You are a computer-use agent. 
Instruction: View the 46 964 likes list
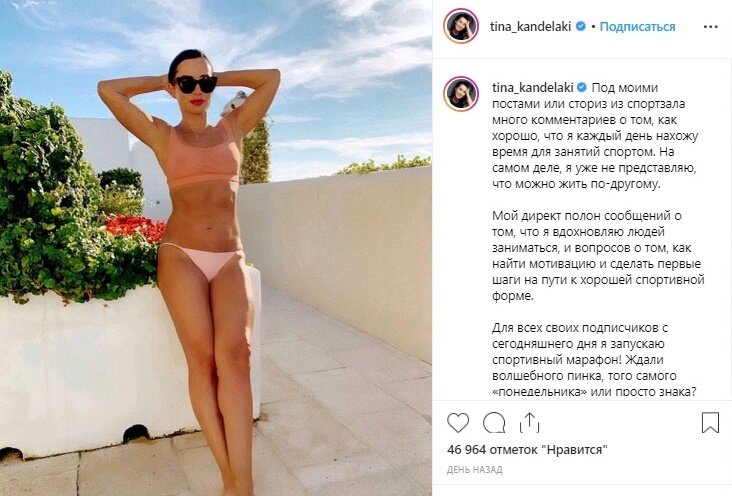[527, 450]
